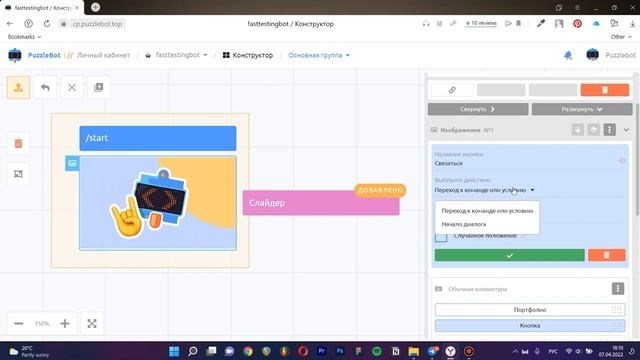Image resolution: width=640 pixels, height=360 pixels.
Task: Click the orange delete button at panel top
Action: tap(605, 90)
